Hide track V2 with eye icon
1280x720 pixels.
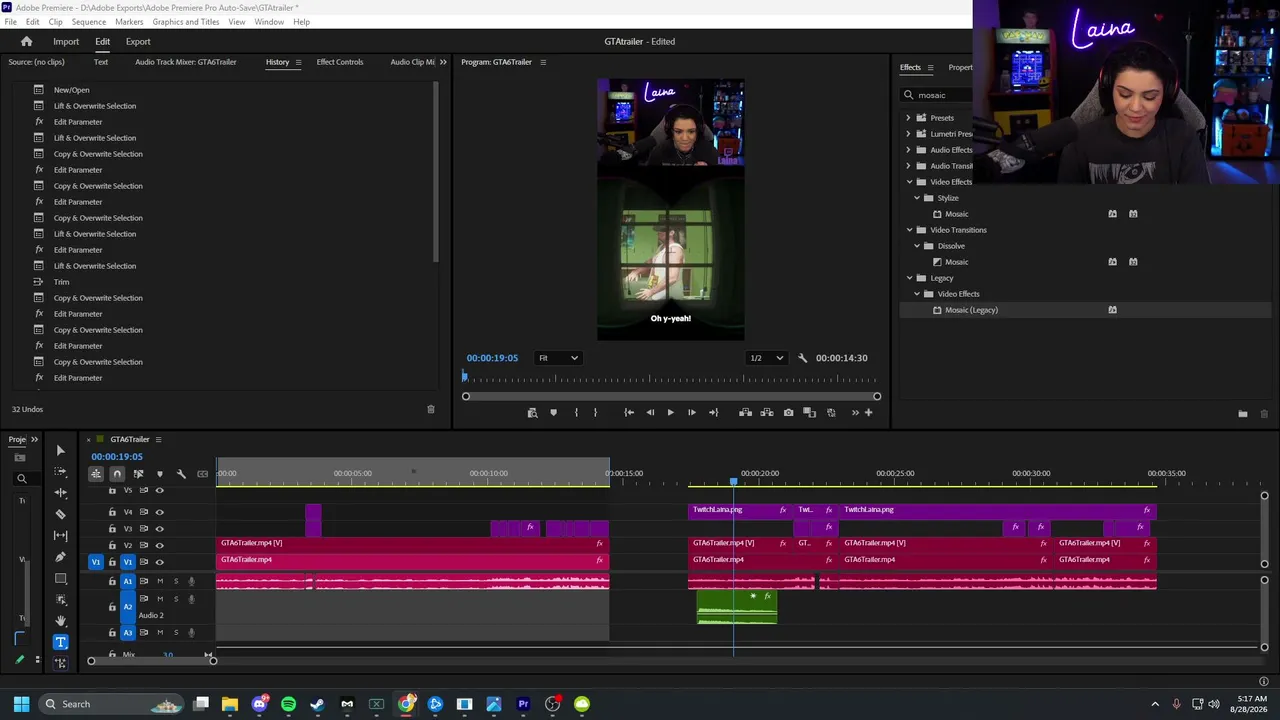(159, 545)
